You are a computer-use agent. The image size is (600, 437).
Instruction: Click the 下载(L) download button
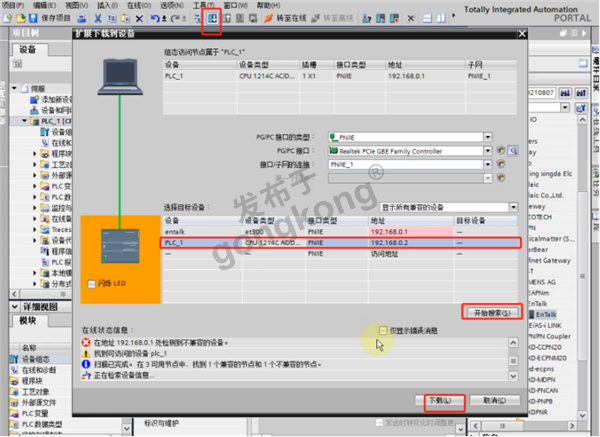click(x=440, y=401)
